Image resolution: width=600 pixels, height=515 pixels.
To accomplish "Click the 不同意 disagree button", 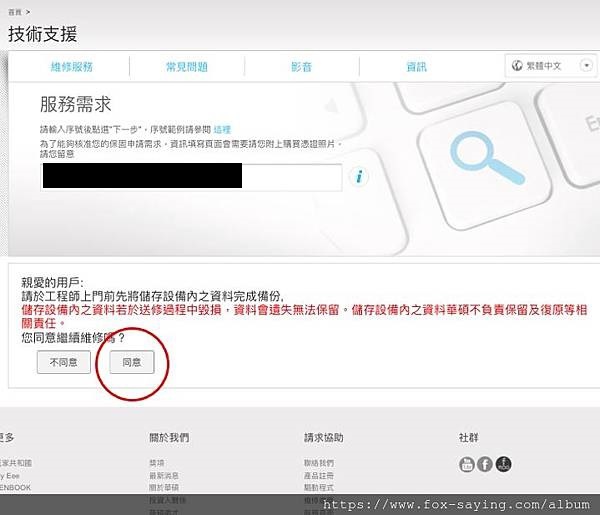I will (64, 362).
